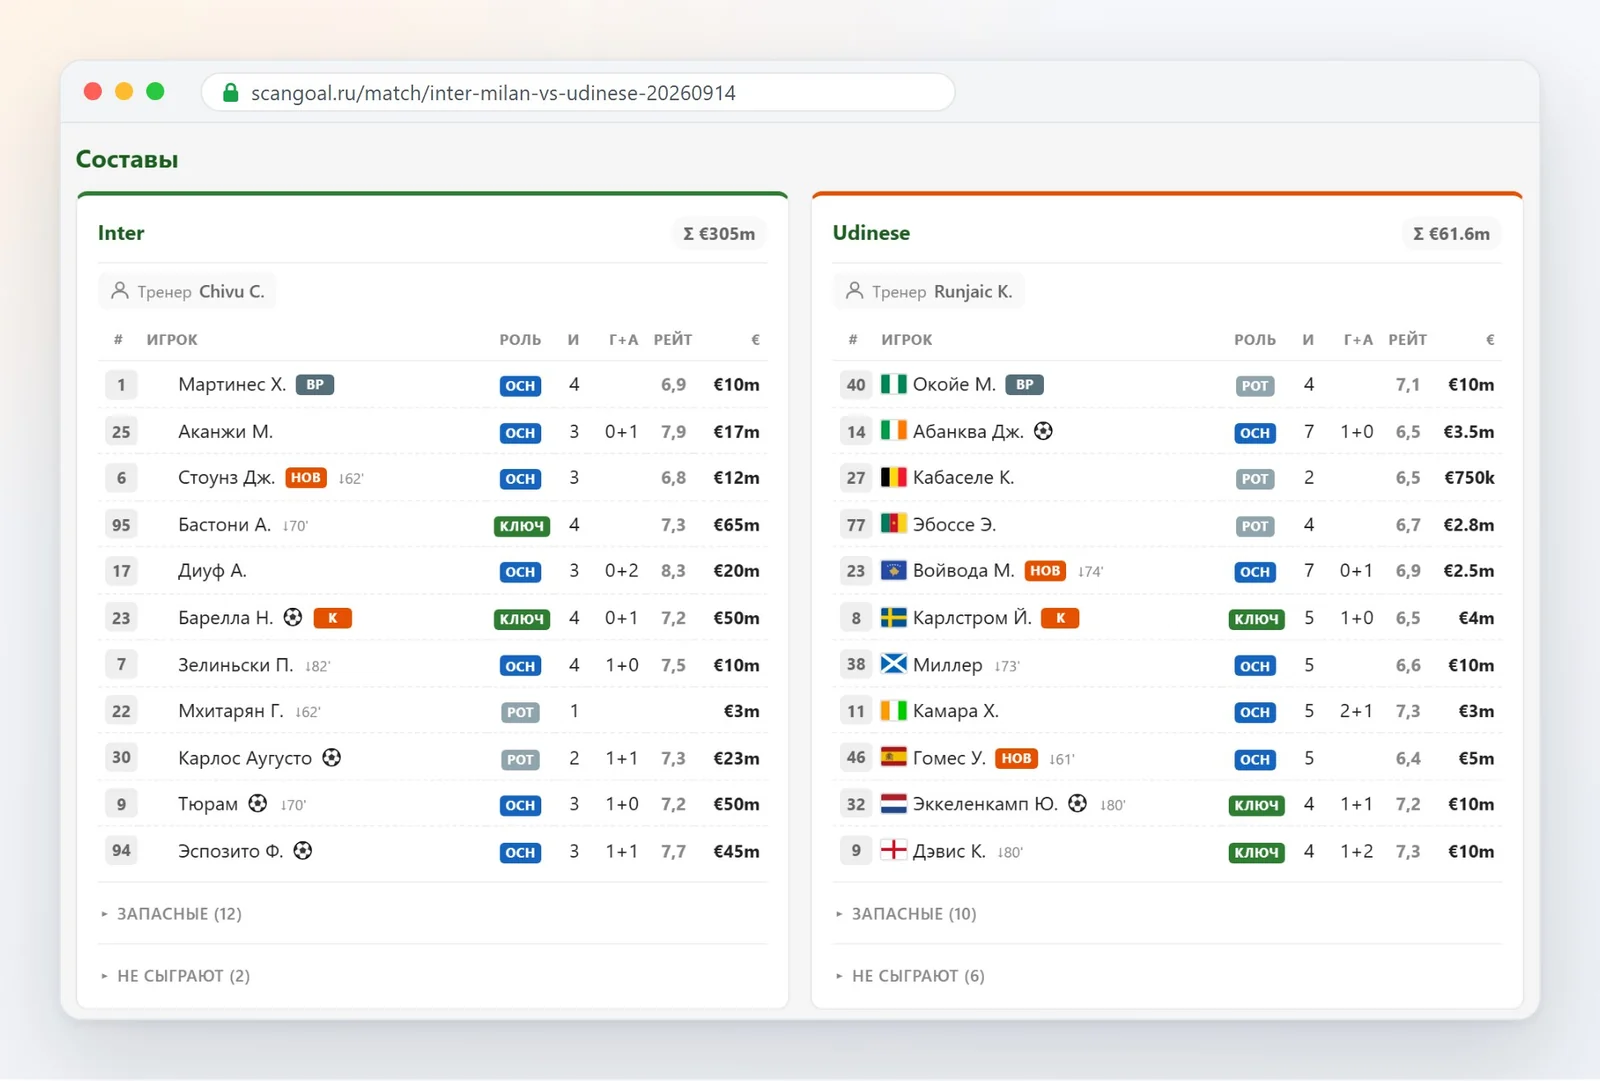The image size is (1600, 1081).
Task: Click the goal ball icon next to Абанква Дж.
Action: pos(1043,431)
